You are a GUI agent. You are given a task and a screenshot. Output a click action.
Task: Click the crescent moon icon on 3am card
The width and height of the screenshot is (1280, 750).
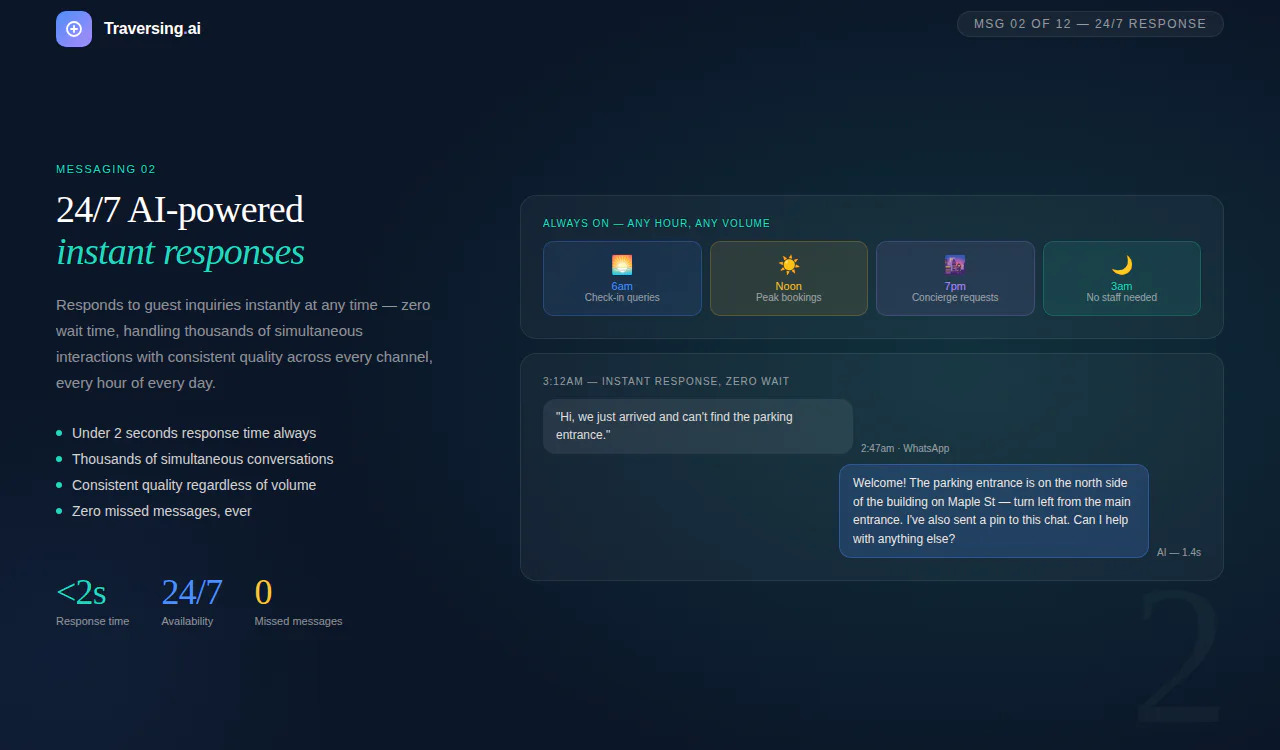tap(1122, 265)
